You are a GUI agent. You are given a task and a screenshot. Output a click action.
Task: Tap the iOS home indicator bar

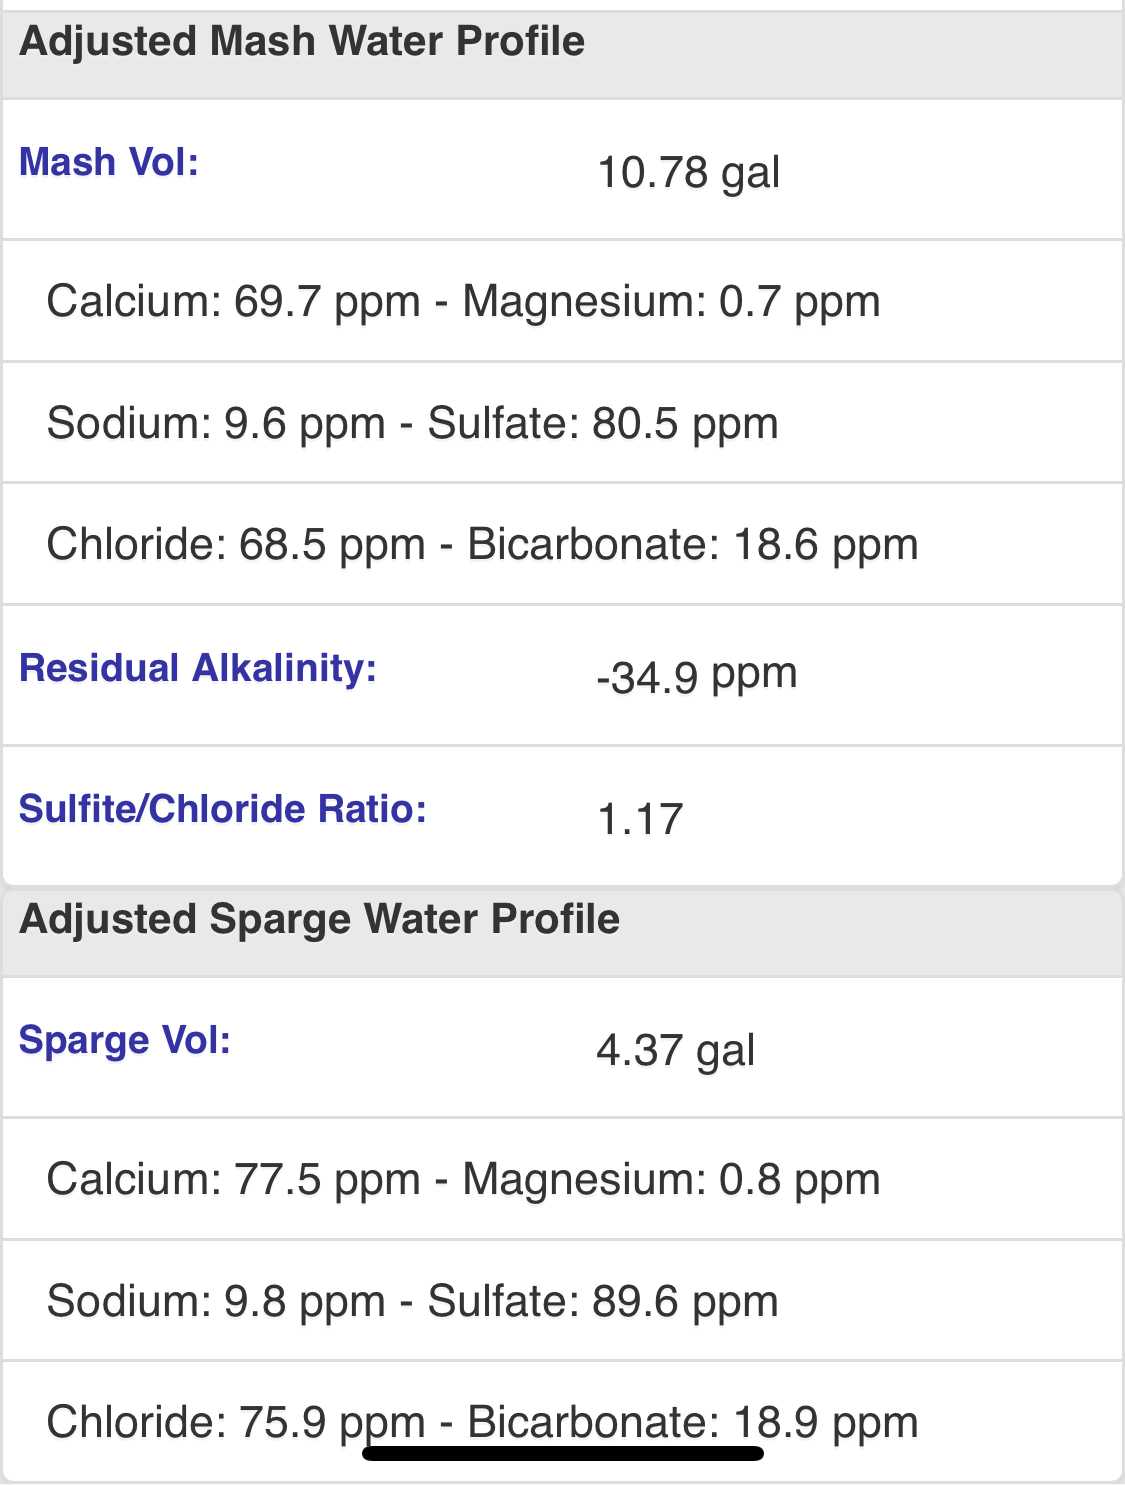coord(563,1453)
